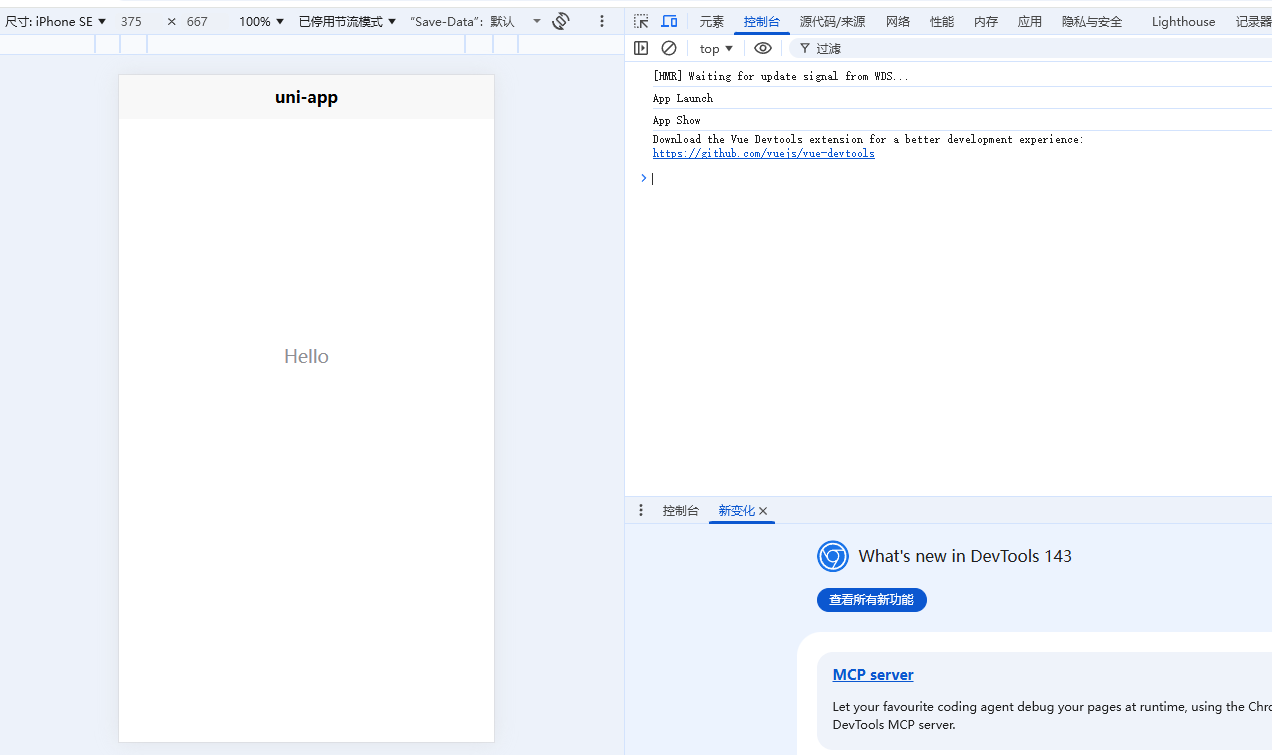Image resolution: width=1272 pixels, height=755 pixels.
Task: Expand the Save-Data 默认 dropdown
Action: click(x=475, y=21)
